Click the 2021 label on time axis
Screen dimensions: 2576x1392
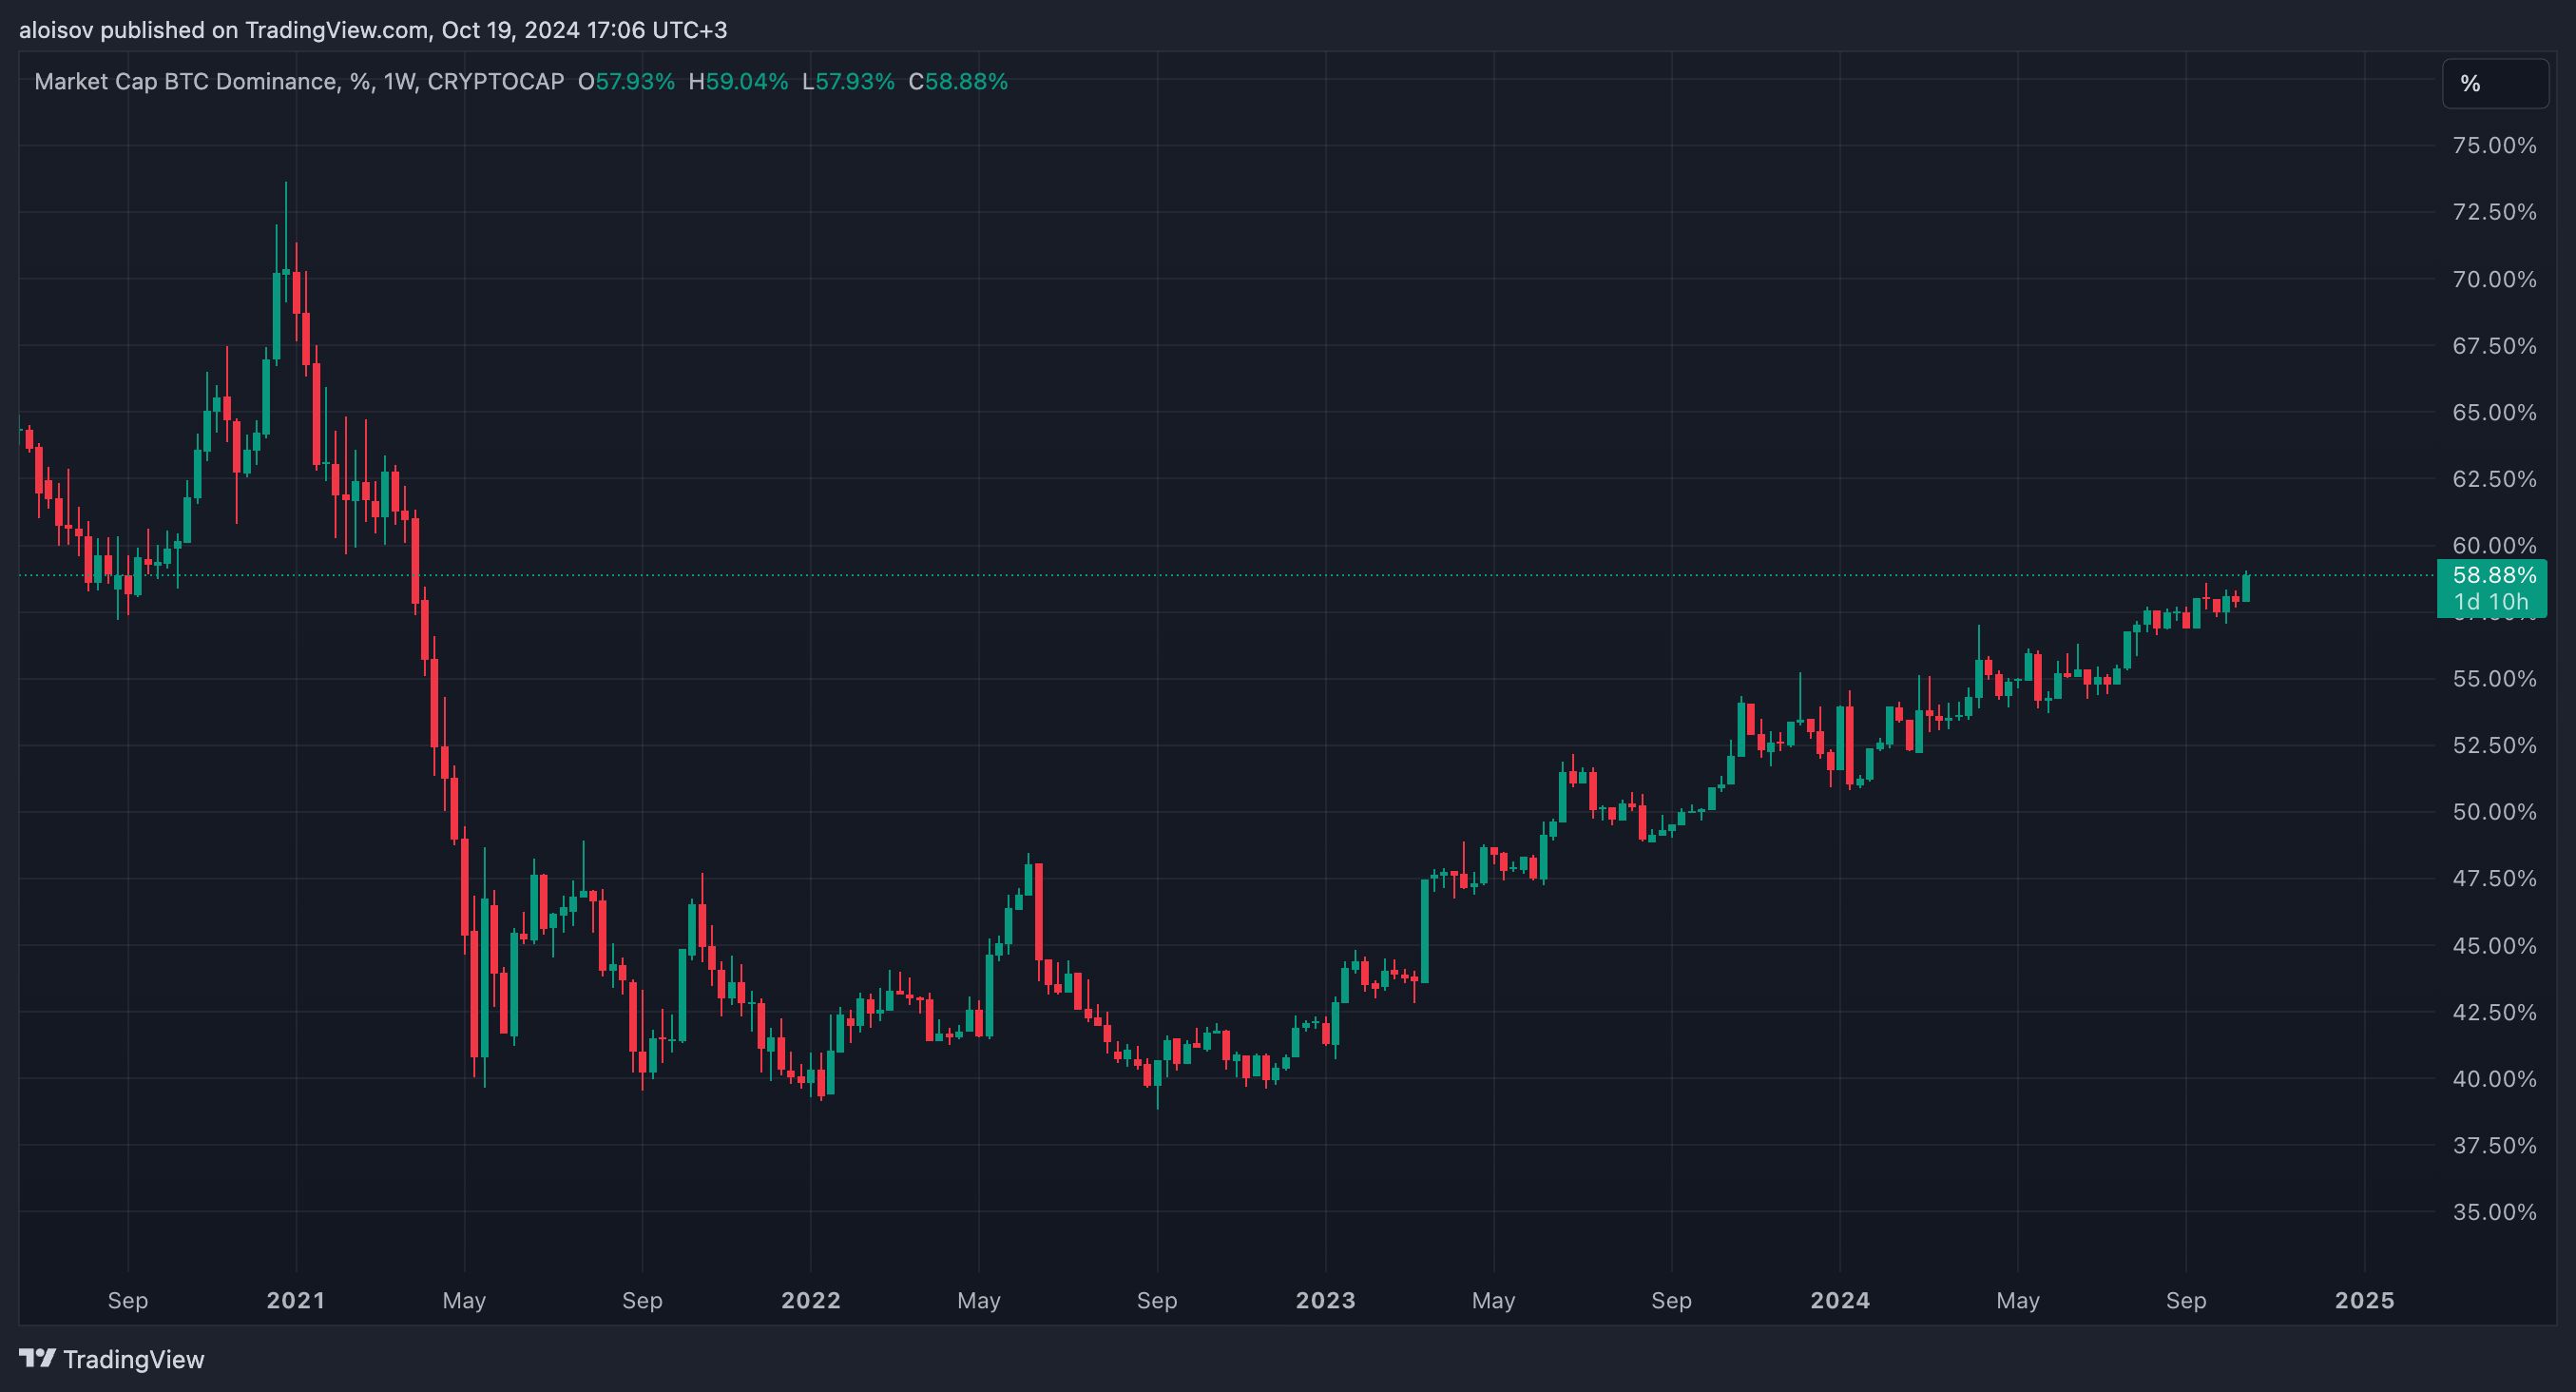tap(296, 1300)
